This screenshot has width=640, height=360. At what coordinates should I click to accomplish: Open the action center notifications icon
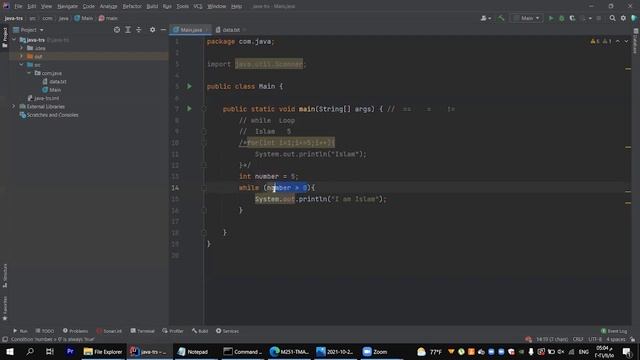627,351
